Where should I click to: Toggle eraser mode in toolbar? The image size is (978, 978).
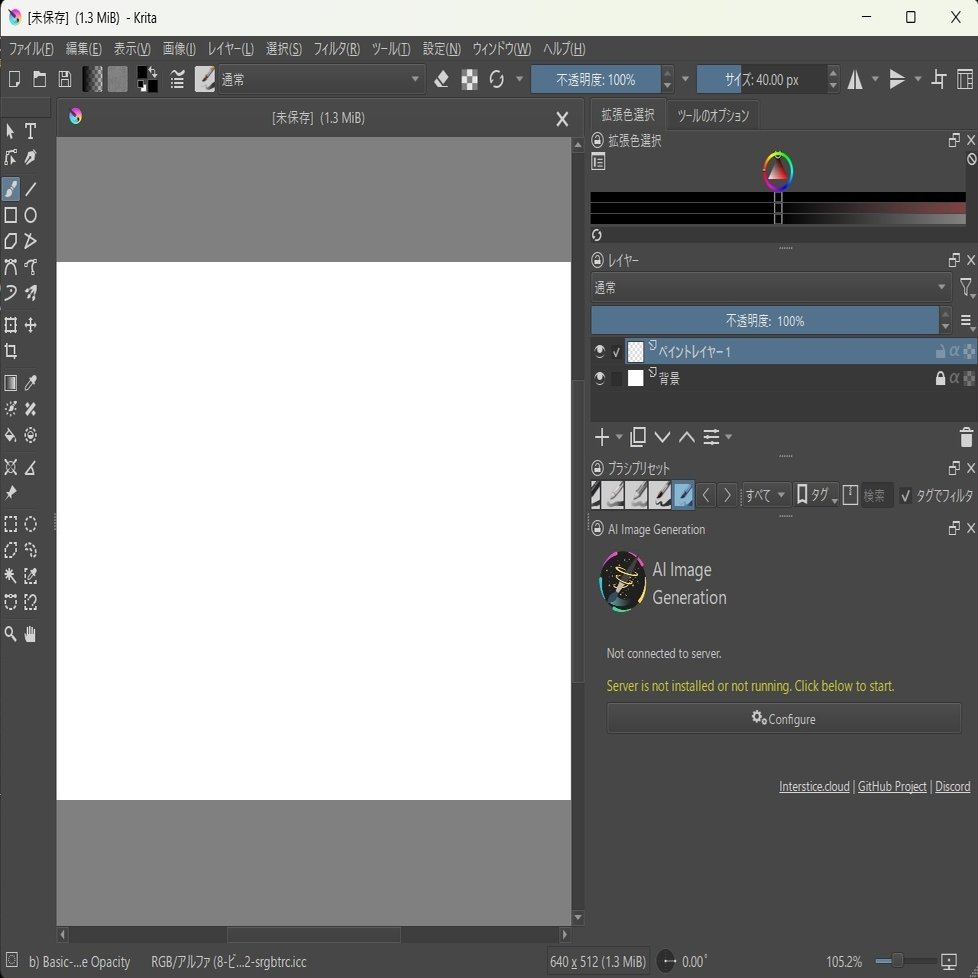442,79
